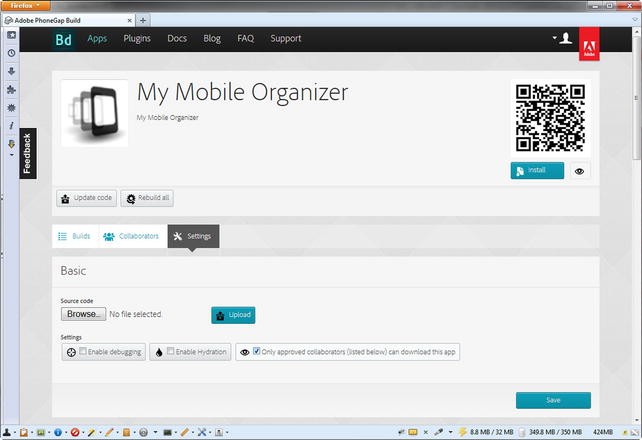Click the Update code button
This screenshot has width=642, height=440.
[86, 198]
